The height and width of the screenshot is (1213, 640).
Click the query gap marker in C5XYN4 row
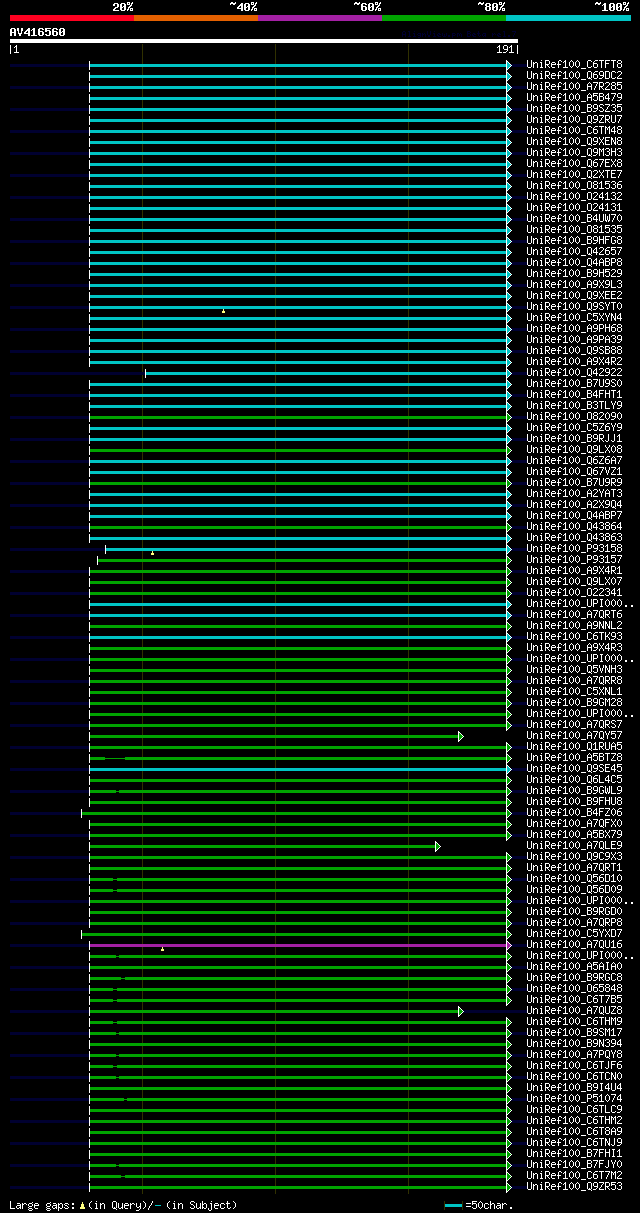coord(223,311)
